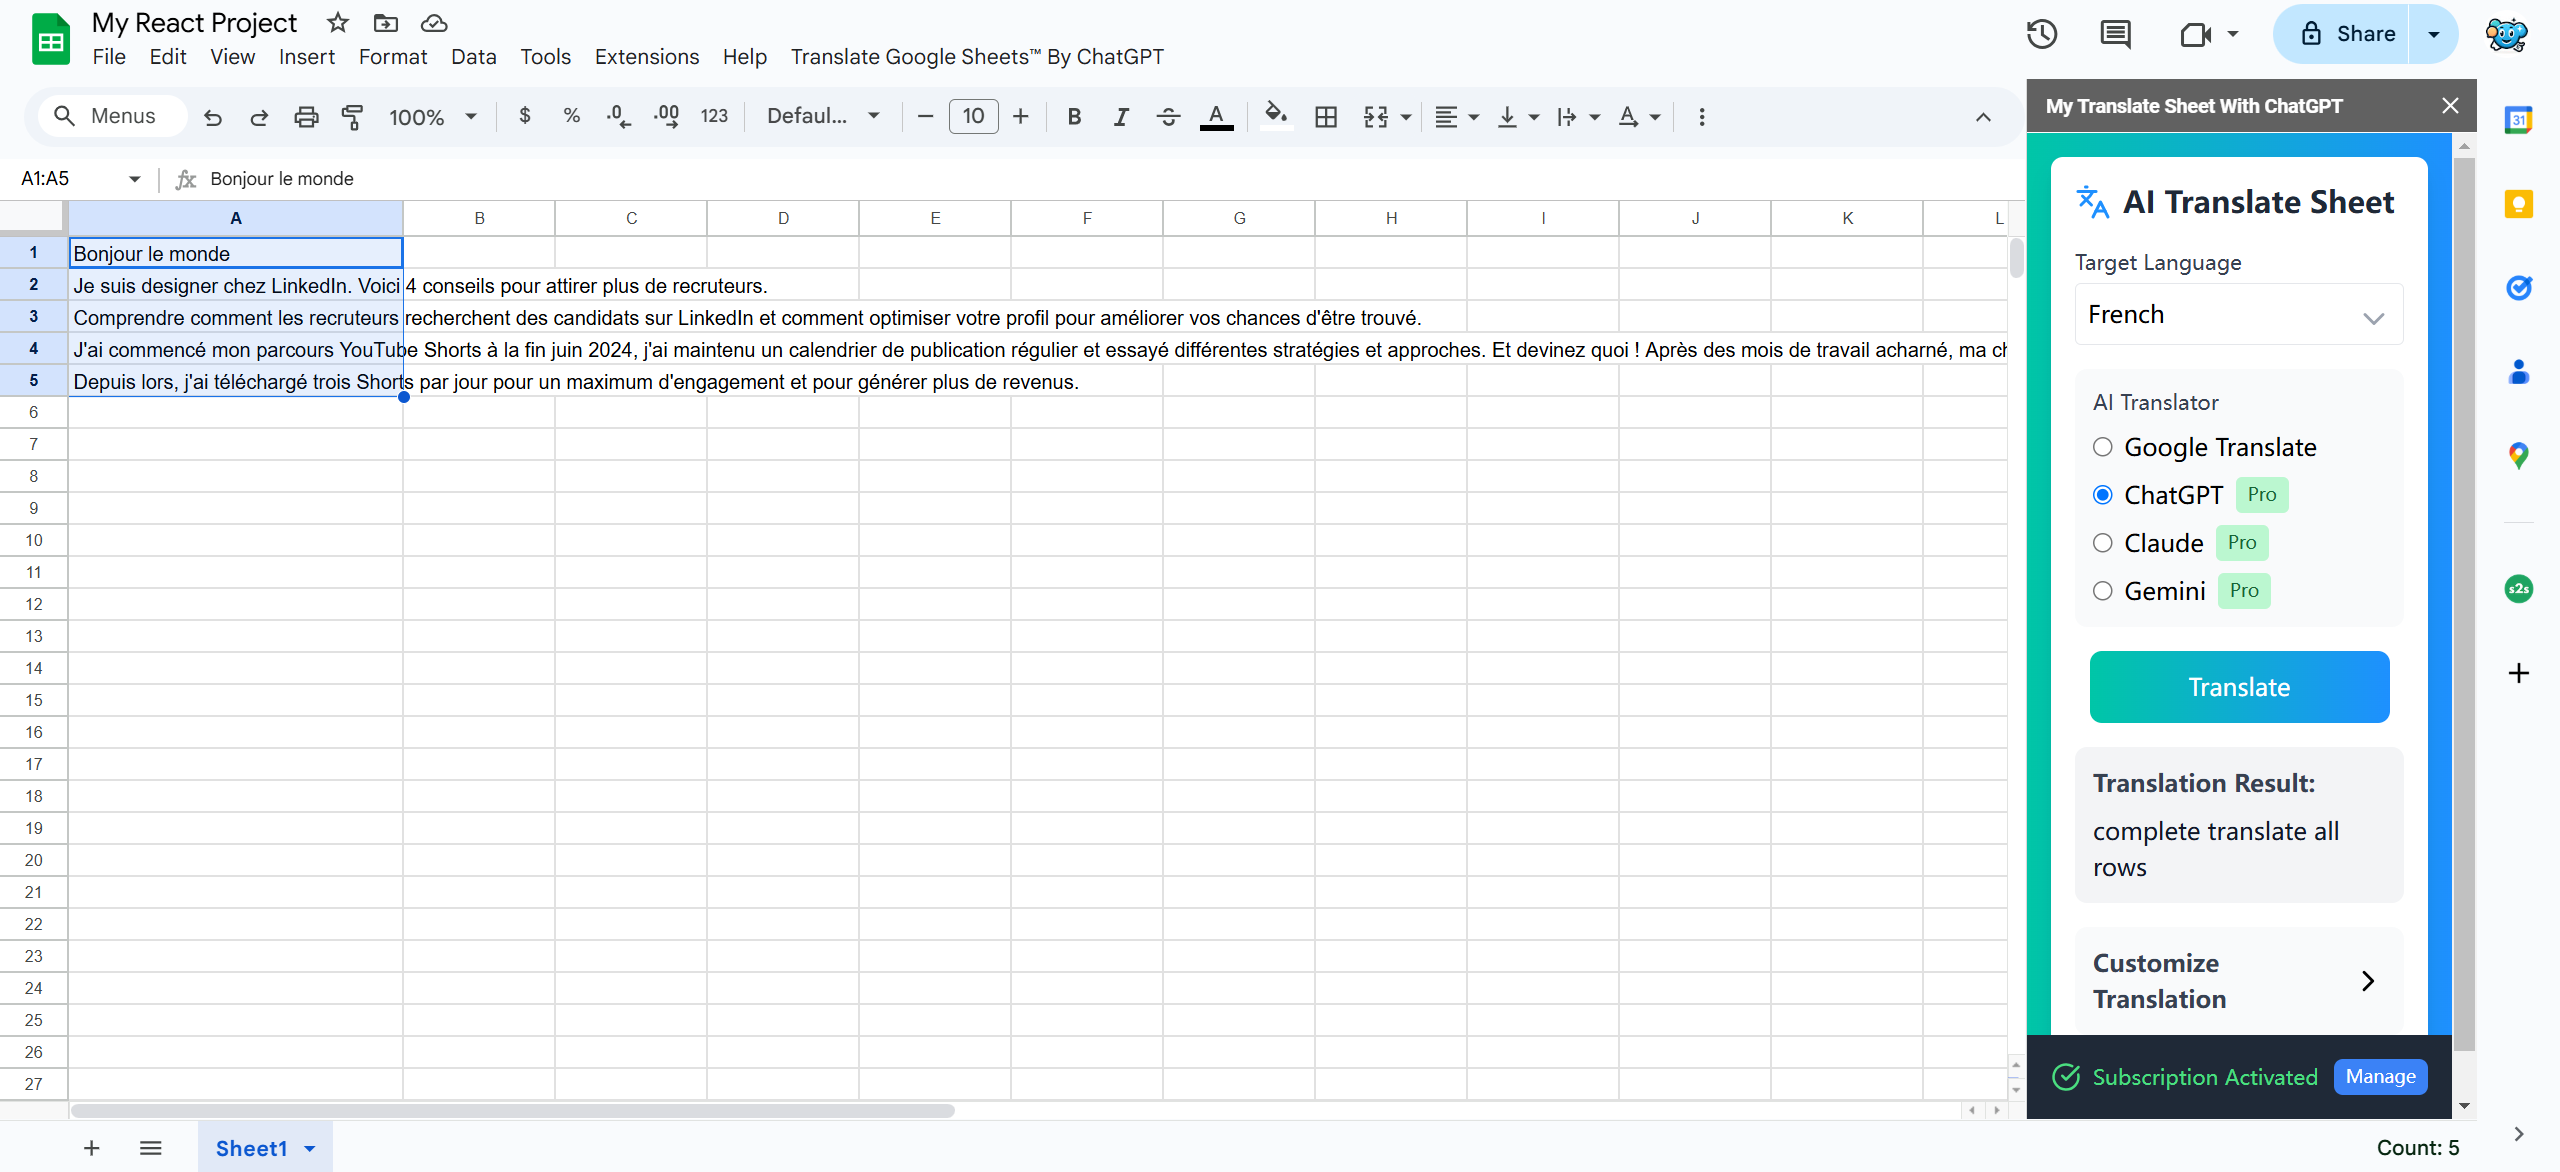Open Google Maps side panel icon
The width and height of the screenshot is (2560, 1172).
click(2518, 456)
